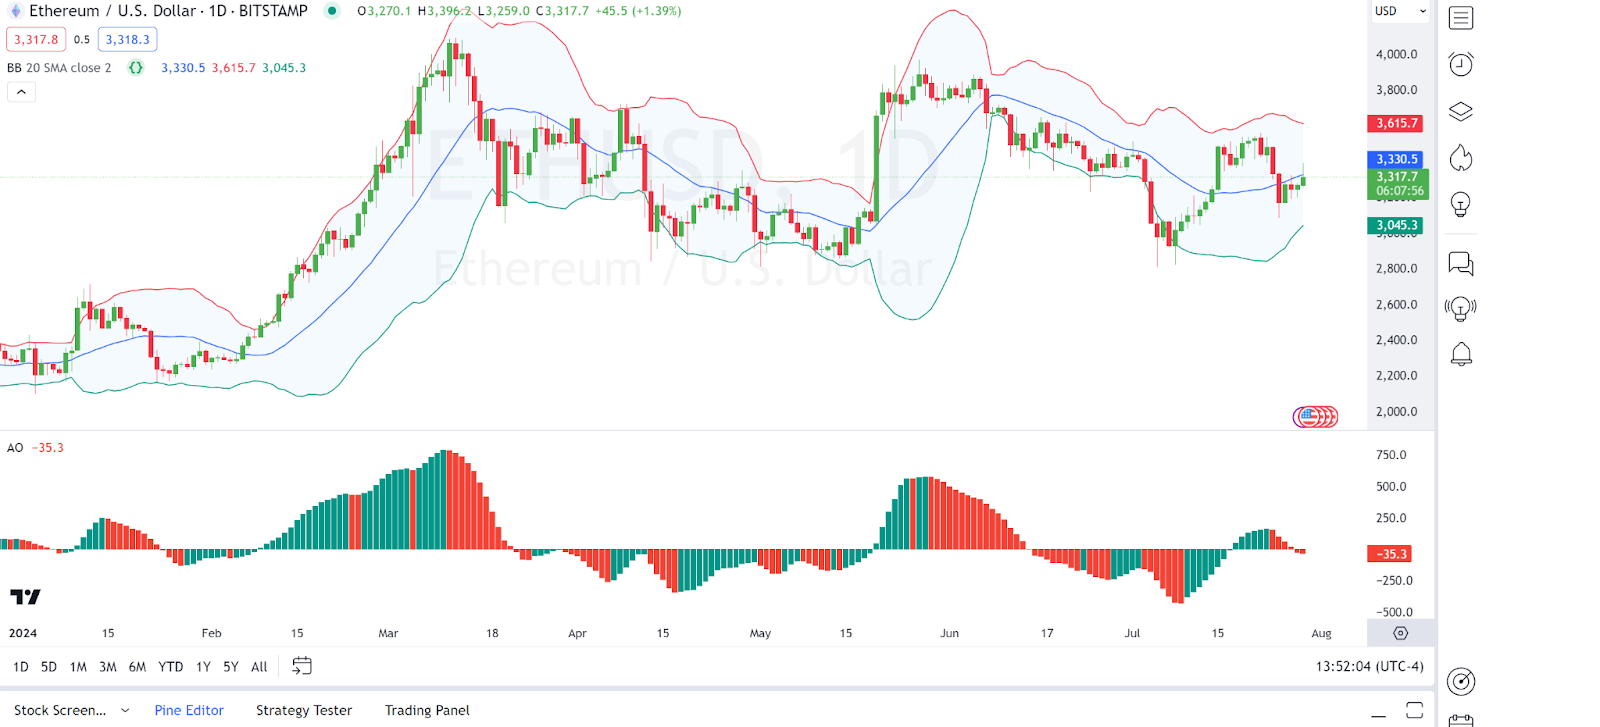Open the Watchlist panel icon
The height and width of the screenshot is (727, 1600).
[1461, 18]
